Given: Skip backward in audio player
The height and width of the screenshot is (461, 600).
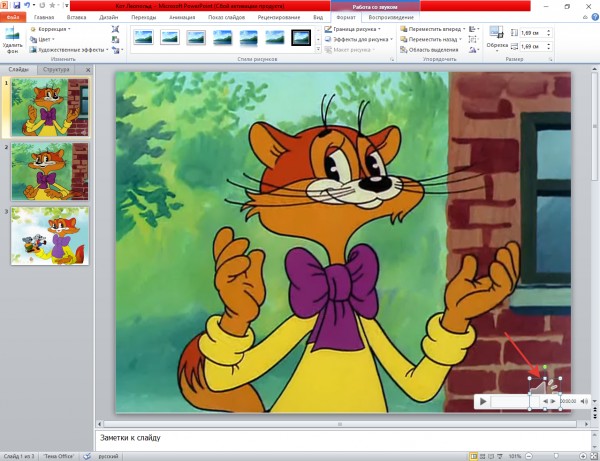Looking at the screenshot, I should (545, 401).
